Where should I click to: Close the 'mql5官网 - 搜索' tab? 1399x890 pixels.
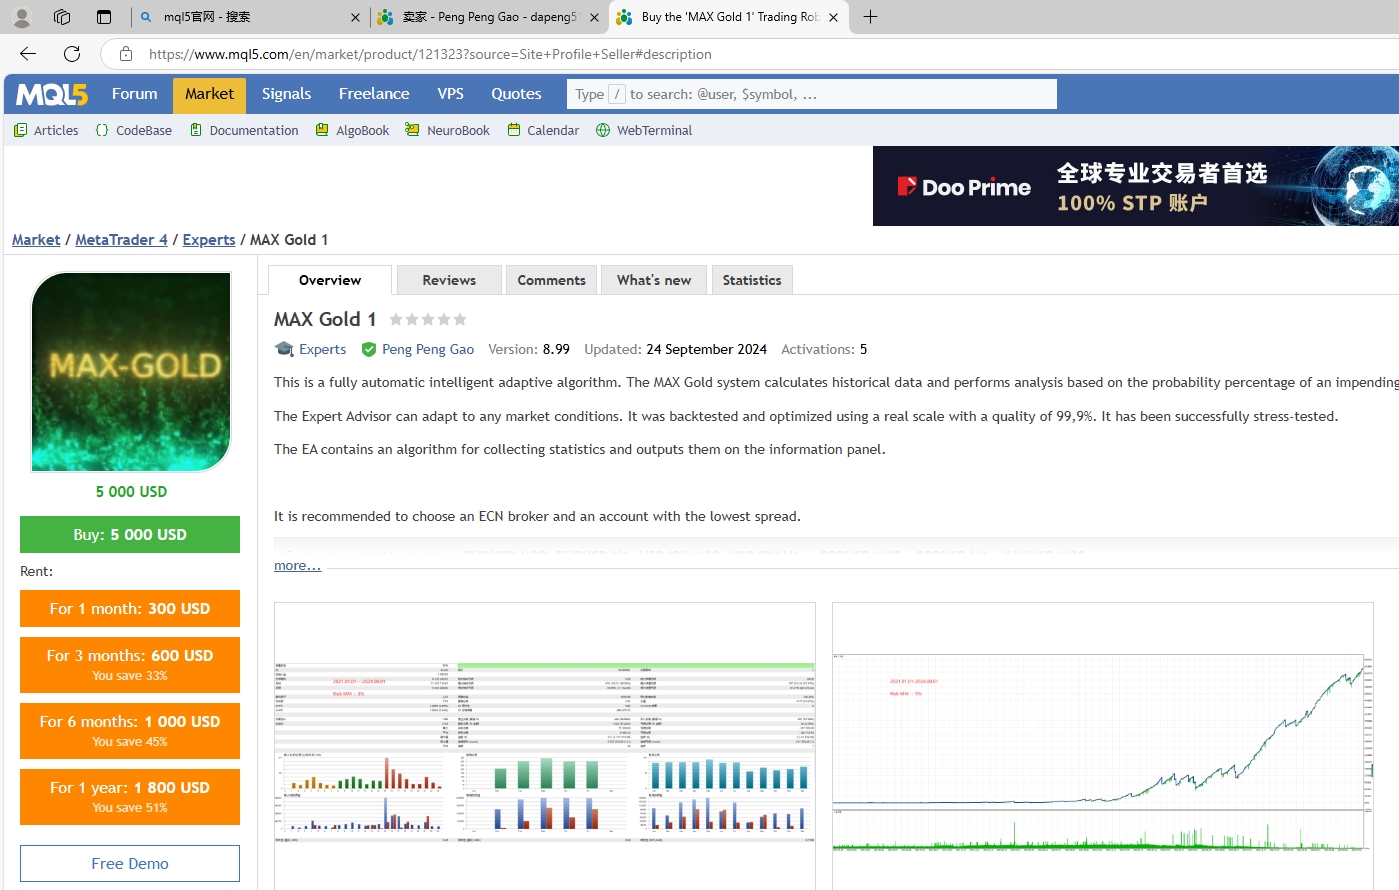click(x=355, y=17)
